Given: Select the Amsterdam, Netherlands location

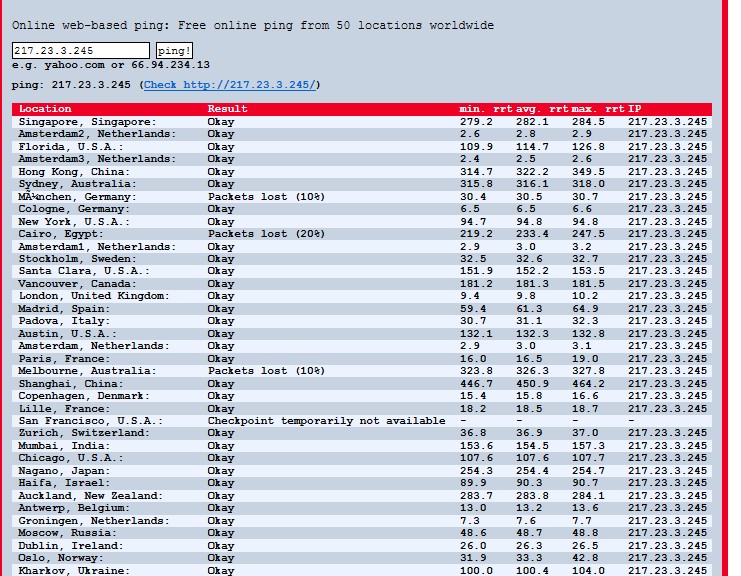Looking at the screenshot, I should click(x=94, y=346).
